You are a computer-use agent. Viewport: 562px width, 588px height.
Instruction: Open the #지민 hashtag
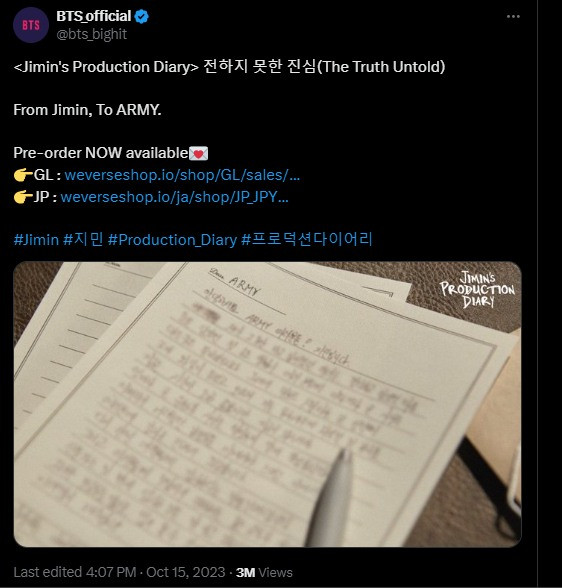83,239
